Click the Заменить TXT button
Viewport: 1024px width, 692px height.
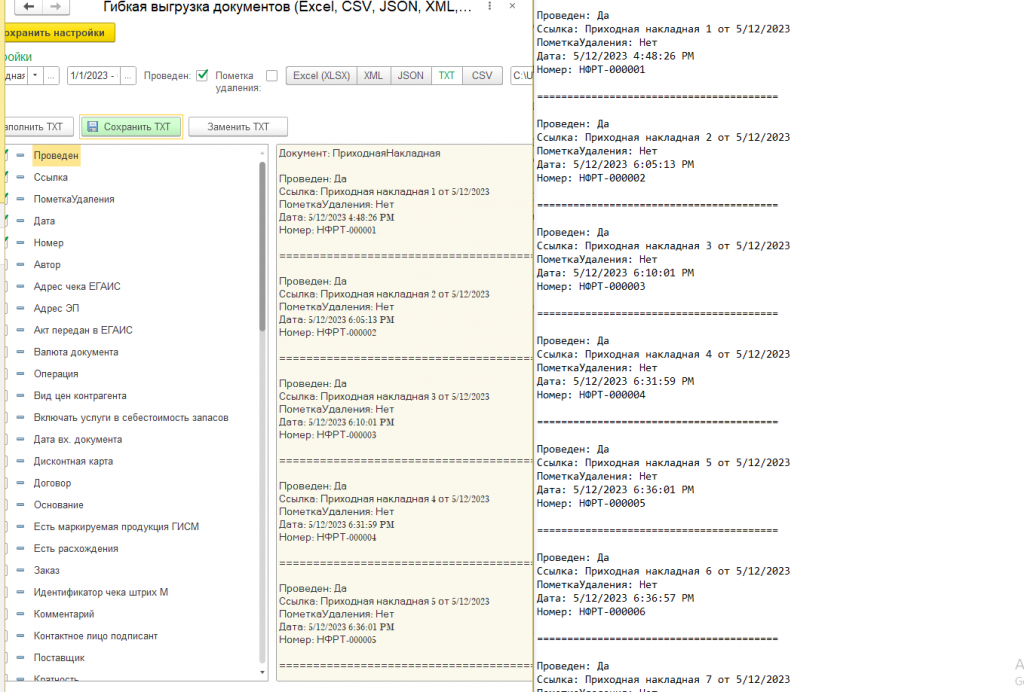[x=238, y=127]
